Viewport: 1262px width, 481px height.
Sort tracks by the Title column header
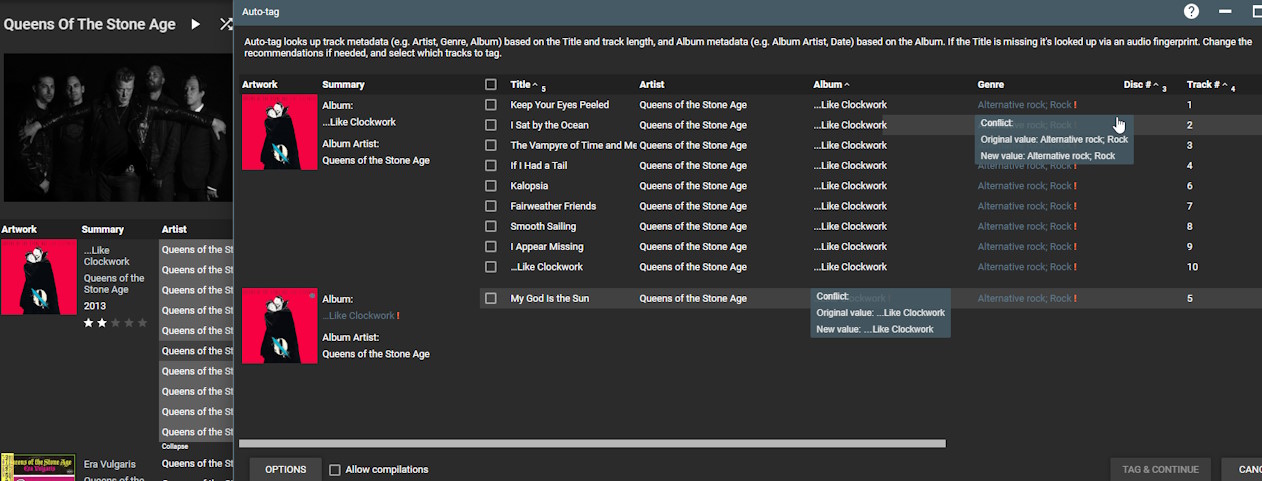520,85
